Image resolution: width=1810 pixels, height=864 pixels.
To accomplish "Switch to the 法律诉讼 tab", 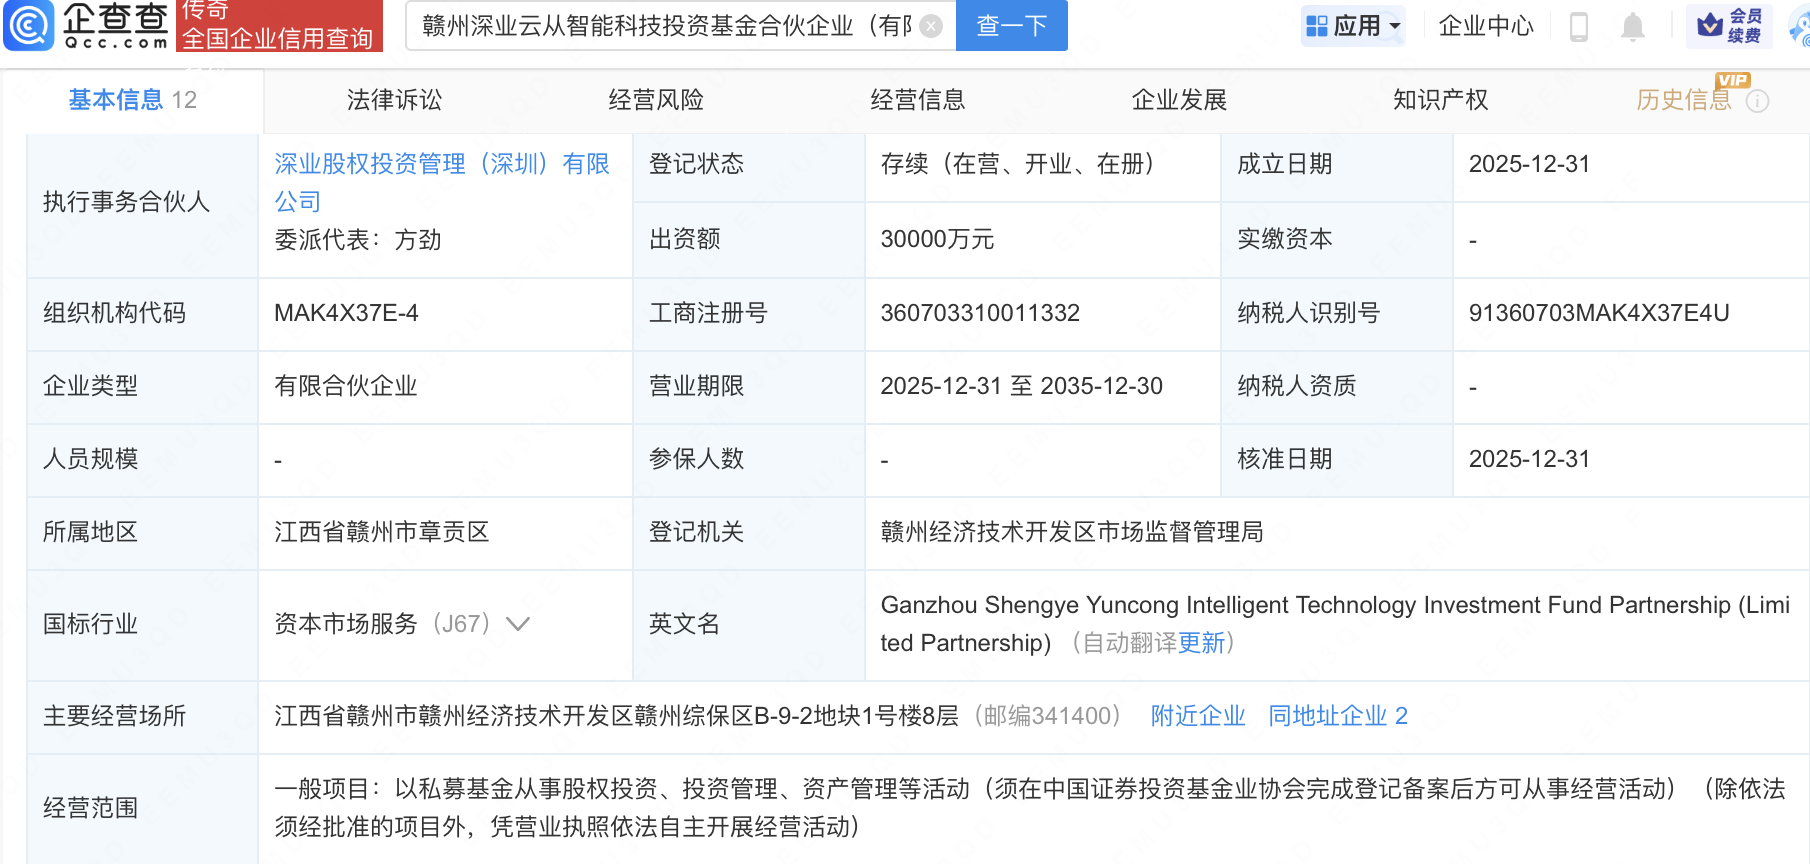I will click(394, 100).
